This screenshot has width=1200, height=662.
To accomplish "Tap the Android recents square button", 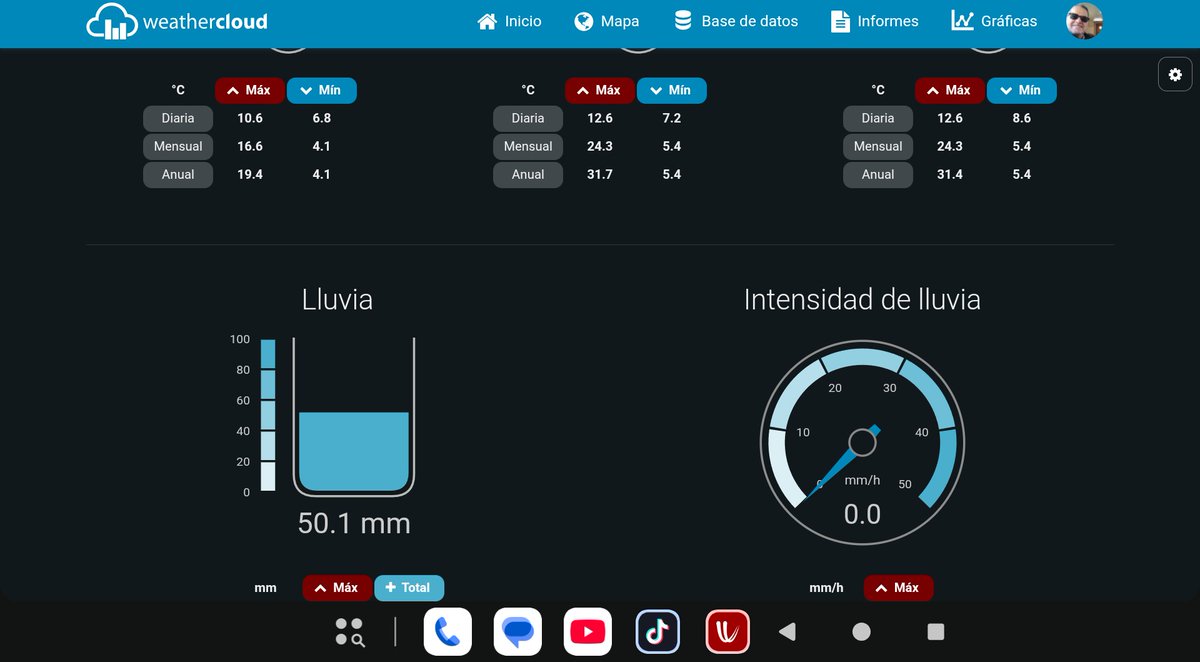I will [x=936, y=632].
